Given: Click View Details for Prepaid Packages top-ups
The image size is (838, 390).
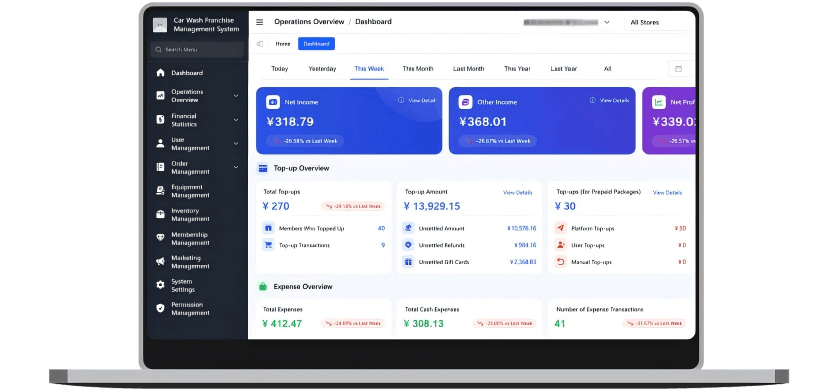Looking at the screenshot, I should 668,192.
